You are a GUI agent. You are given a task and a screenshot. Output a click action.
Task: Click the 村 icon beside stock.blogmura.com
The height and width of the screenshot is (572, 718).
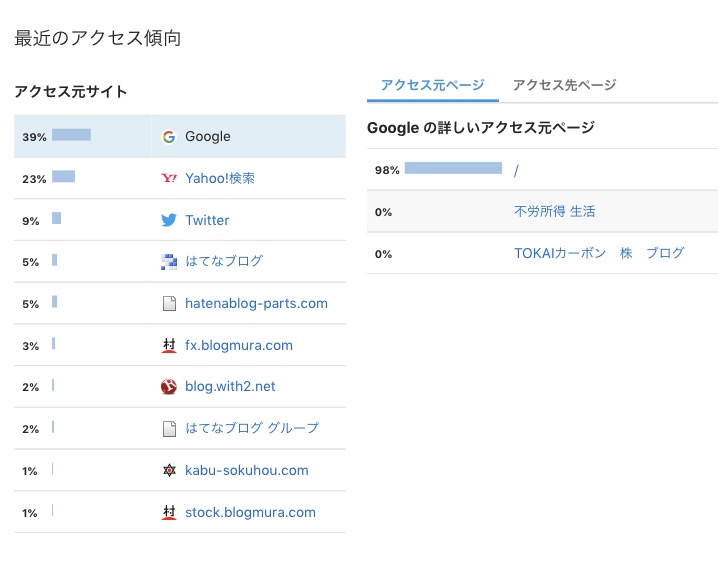169,512
